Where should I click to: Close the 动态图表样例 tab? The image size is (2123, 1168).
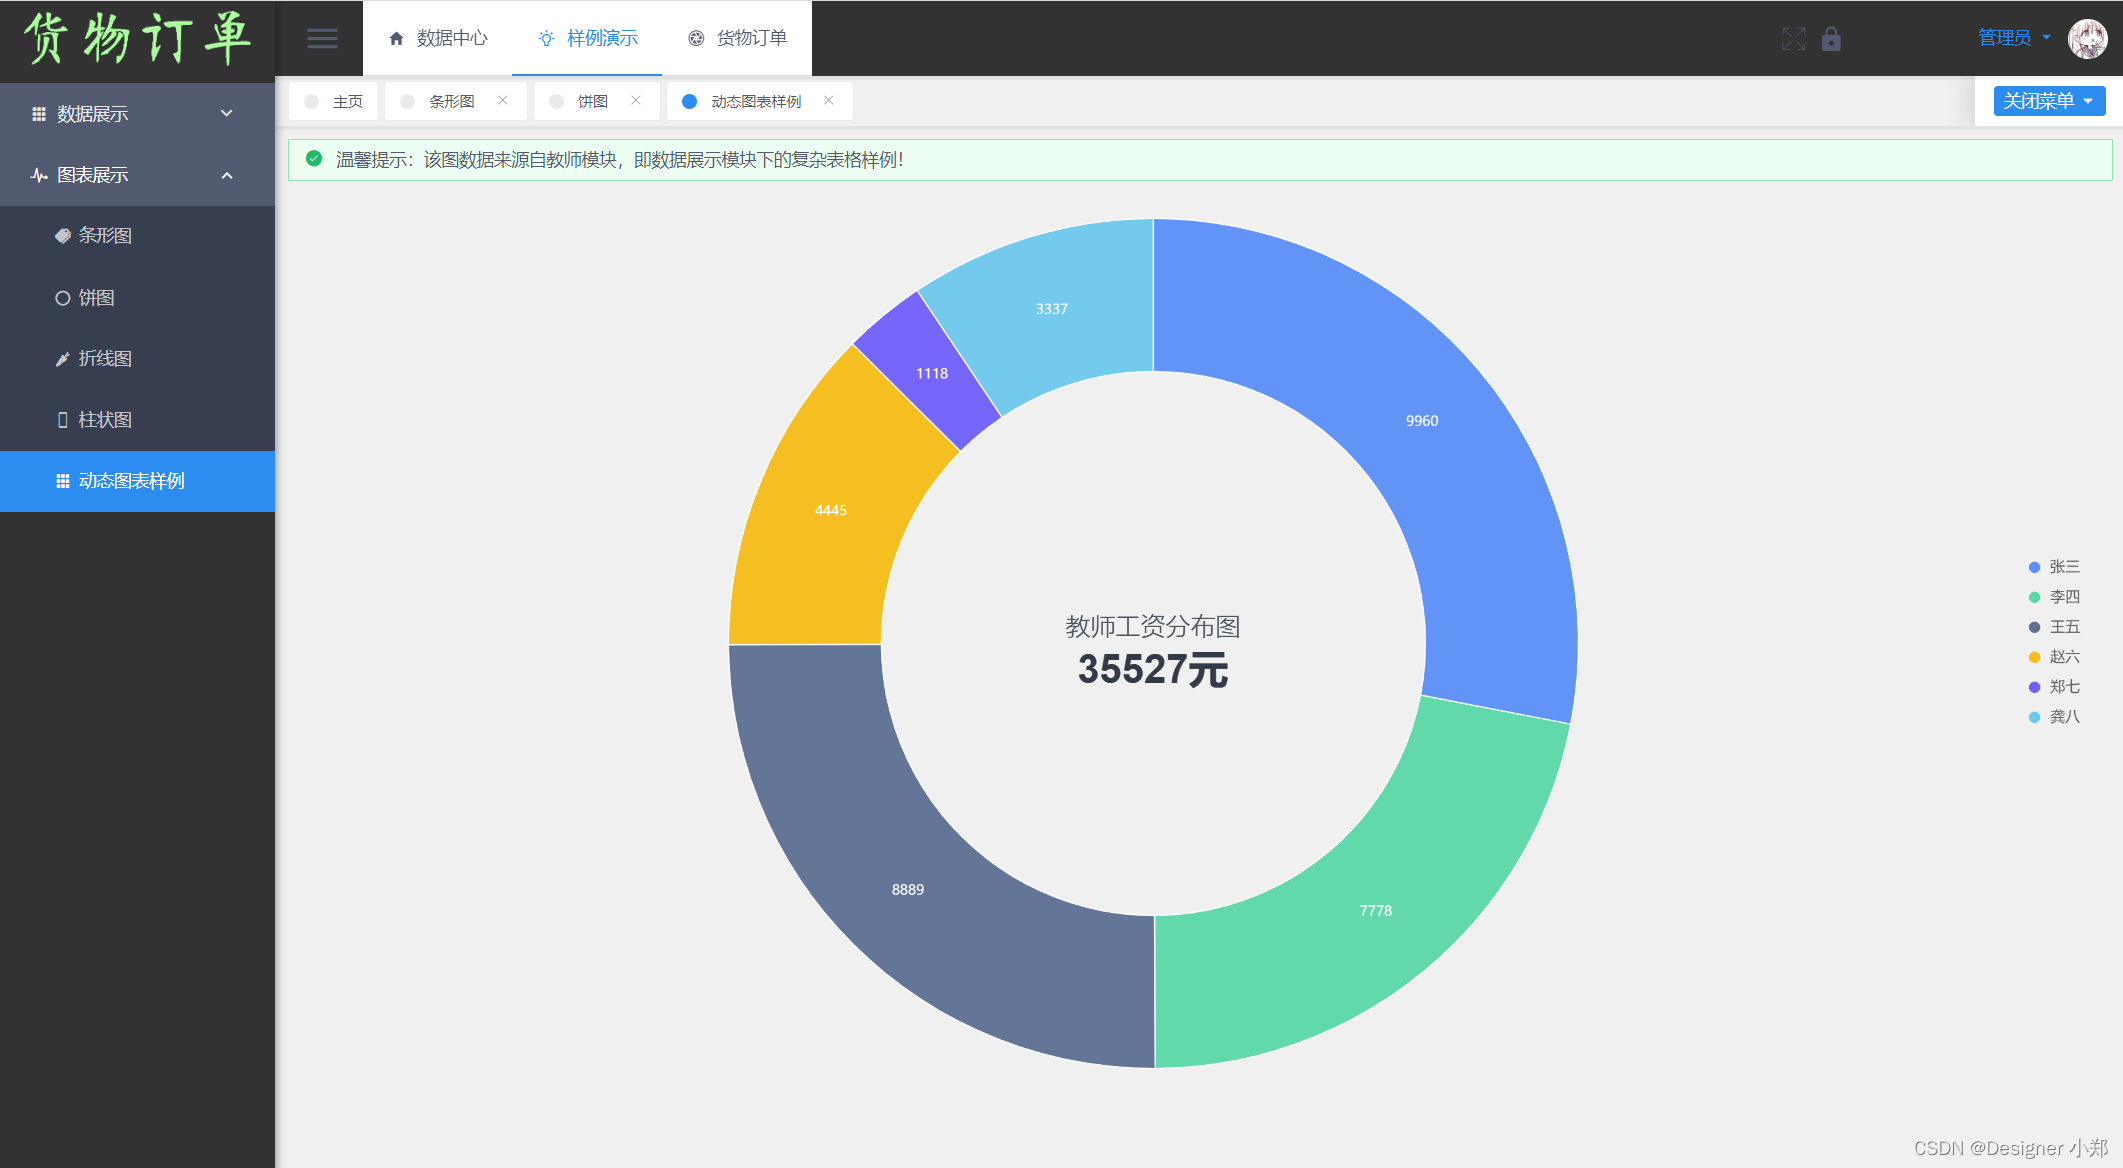tap(829, 101)
